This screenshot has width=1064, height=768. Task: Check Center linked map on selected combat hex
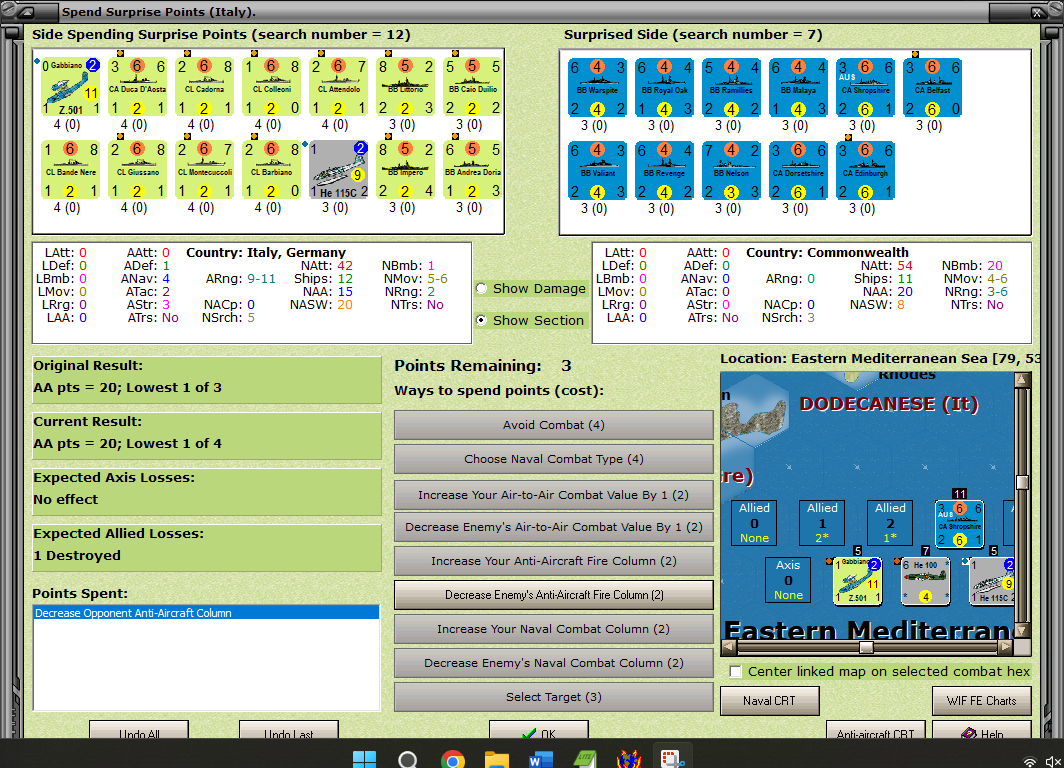(x=736, y=672)
